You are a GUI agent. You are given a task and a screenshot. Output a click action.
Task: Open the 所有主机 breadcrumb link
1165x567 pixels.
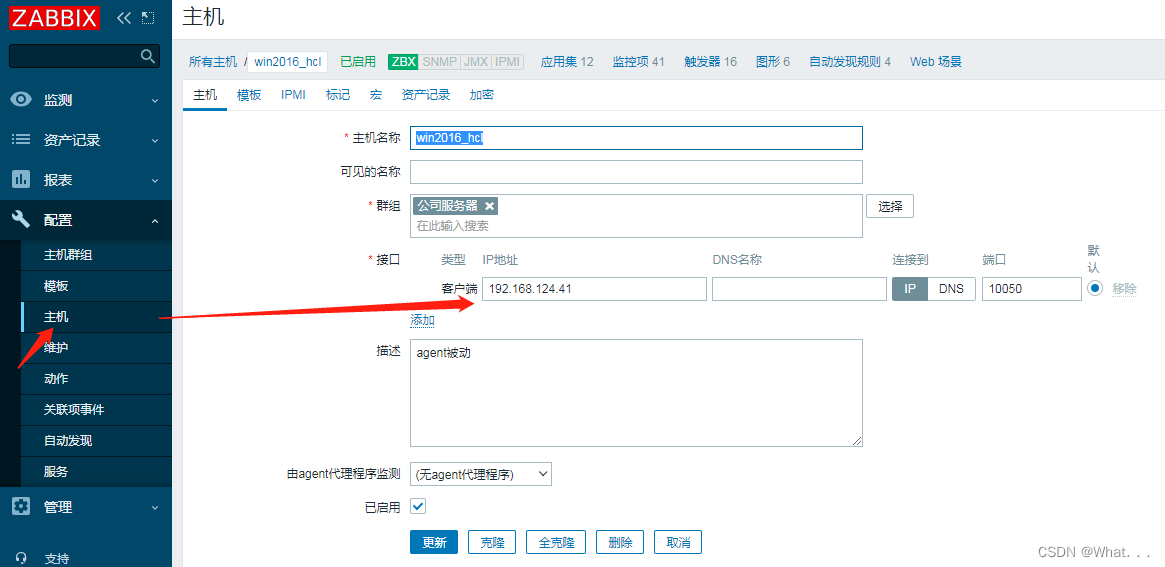click(213, 62)
